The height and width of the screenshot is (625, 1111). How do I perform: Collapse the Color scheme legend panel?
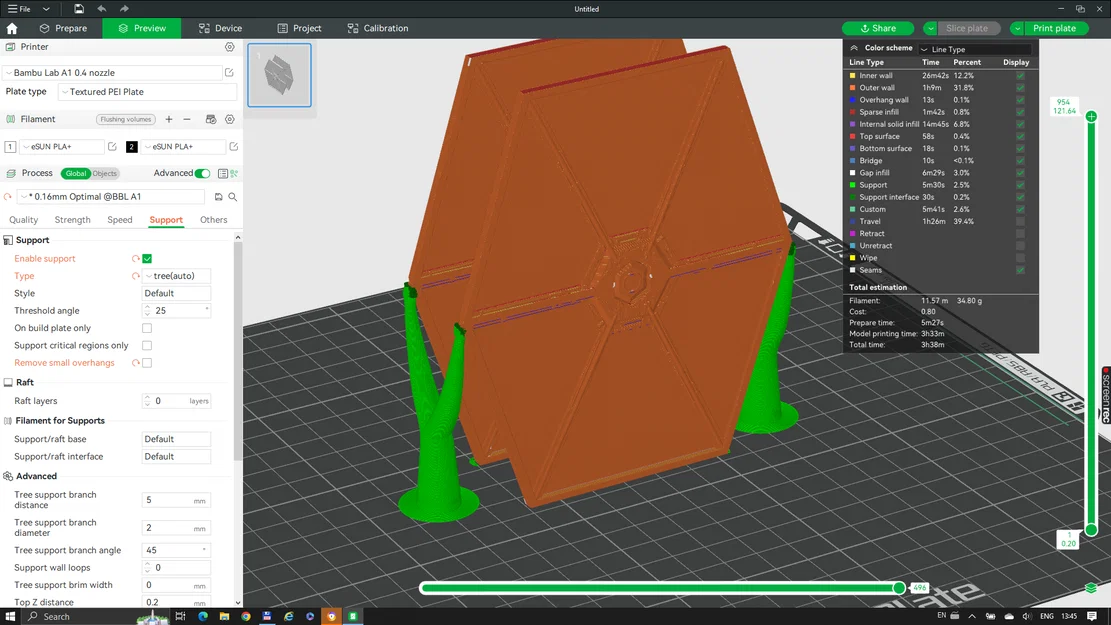pyautogui.click(x=854, y=48)
